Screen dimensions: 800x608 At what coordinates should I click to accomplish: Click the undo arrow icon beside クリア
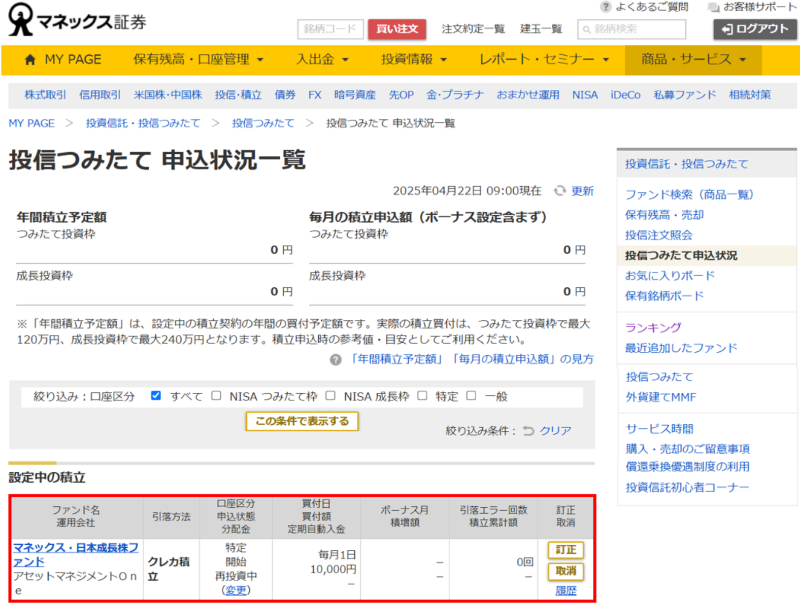click(529, 430)
